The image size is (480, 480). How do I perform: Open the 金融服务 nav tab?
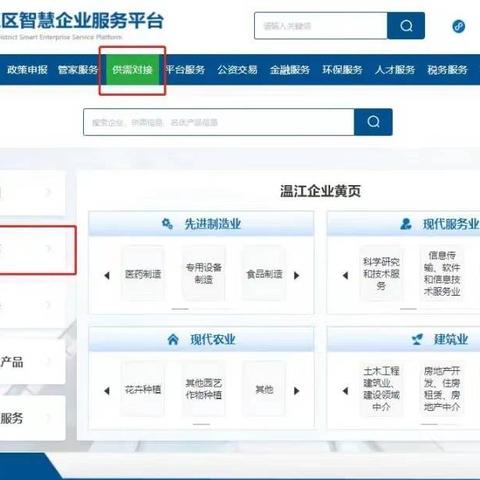(290, 70)
